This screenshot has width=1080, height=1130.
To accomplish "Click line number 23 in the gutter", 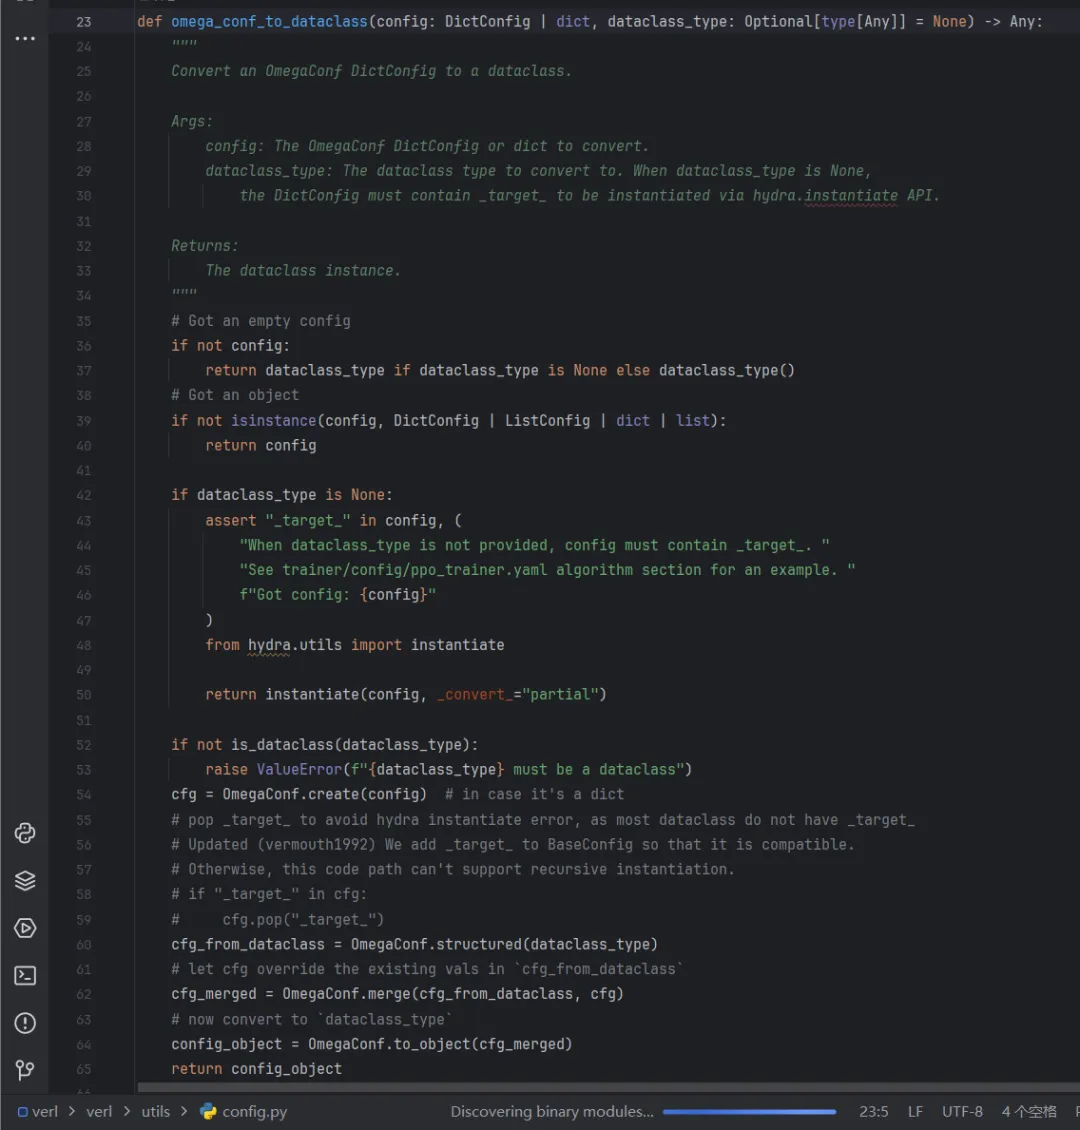I will (84, 22).
